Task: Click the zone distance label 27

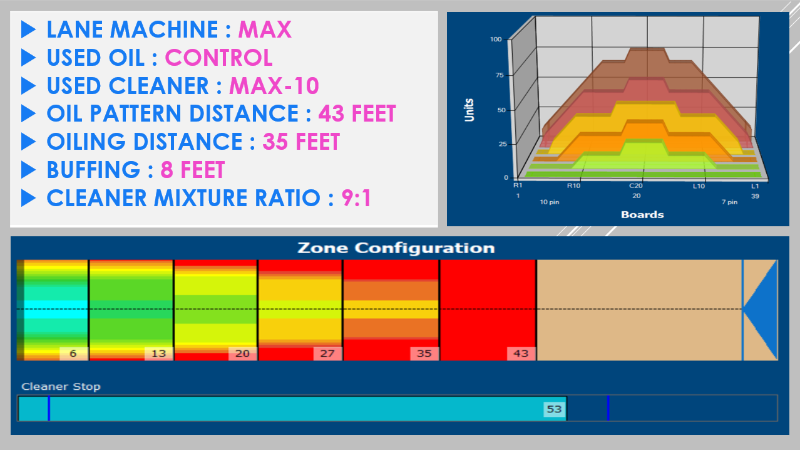Action: [327, 353]
